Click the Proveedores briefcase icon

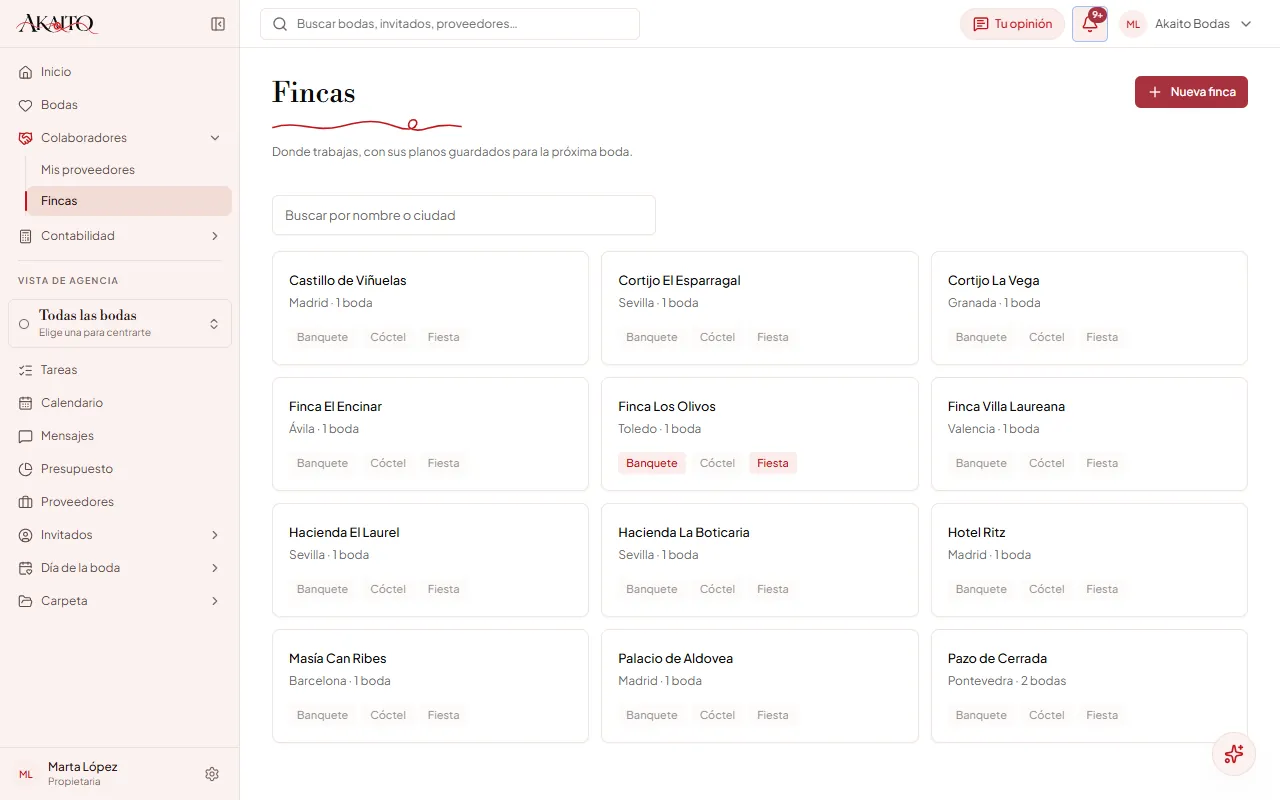click(26, 502)
